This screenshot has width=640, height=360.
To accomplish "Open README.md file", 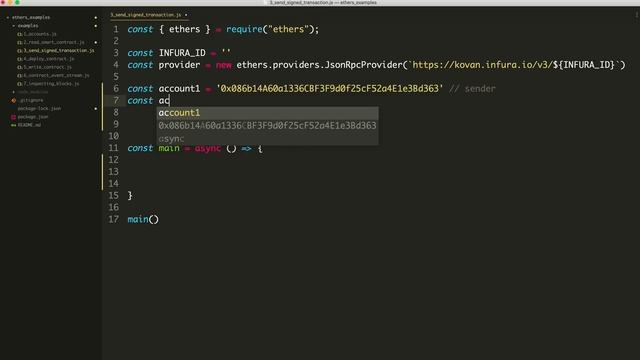I will [29, 125].
